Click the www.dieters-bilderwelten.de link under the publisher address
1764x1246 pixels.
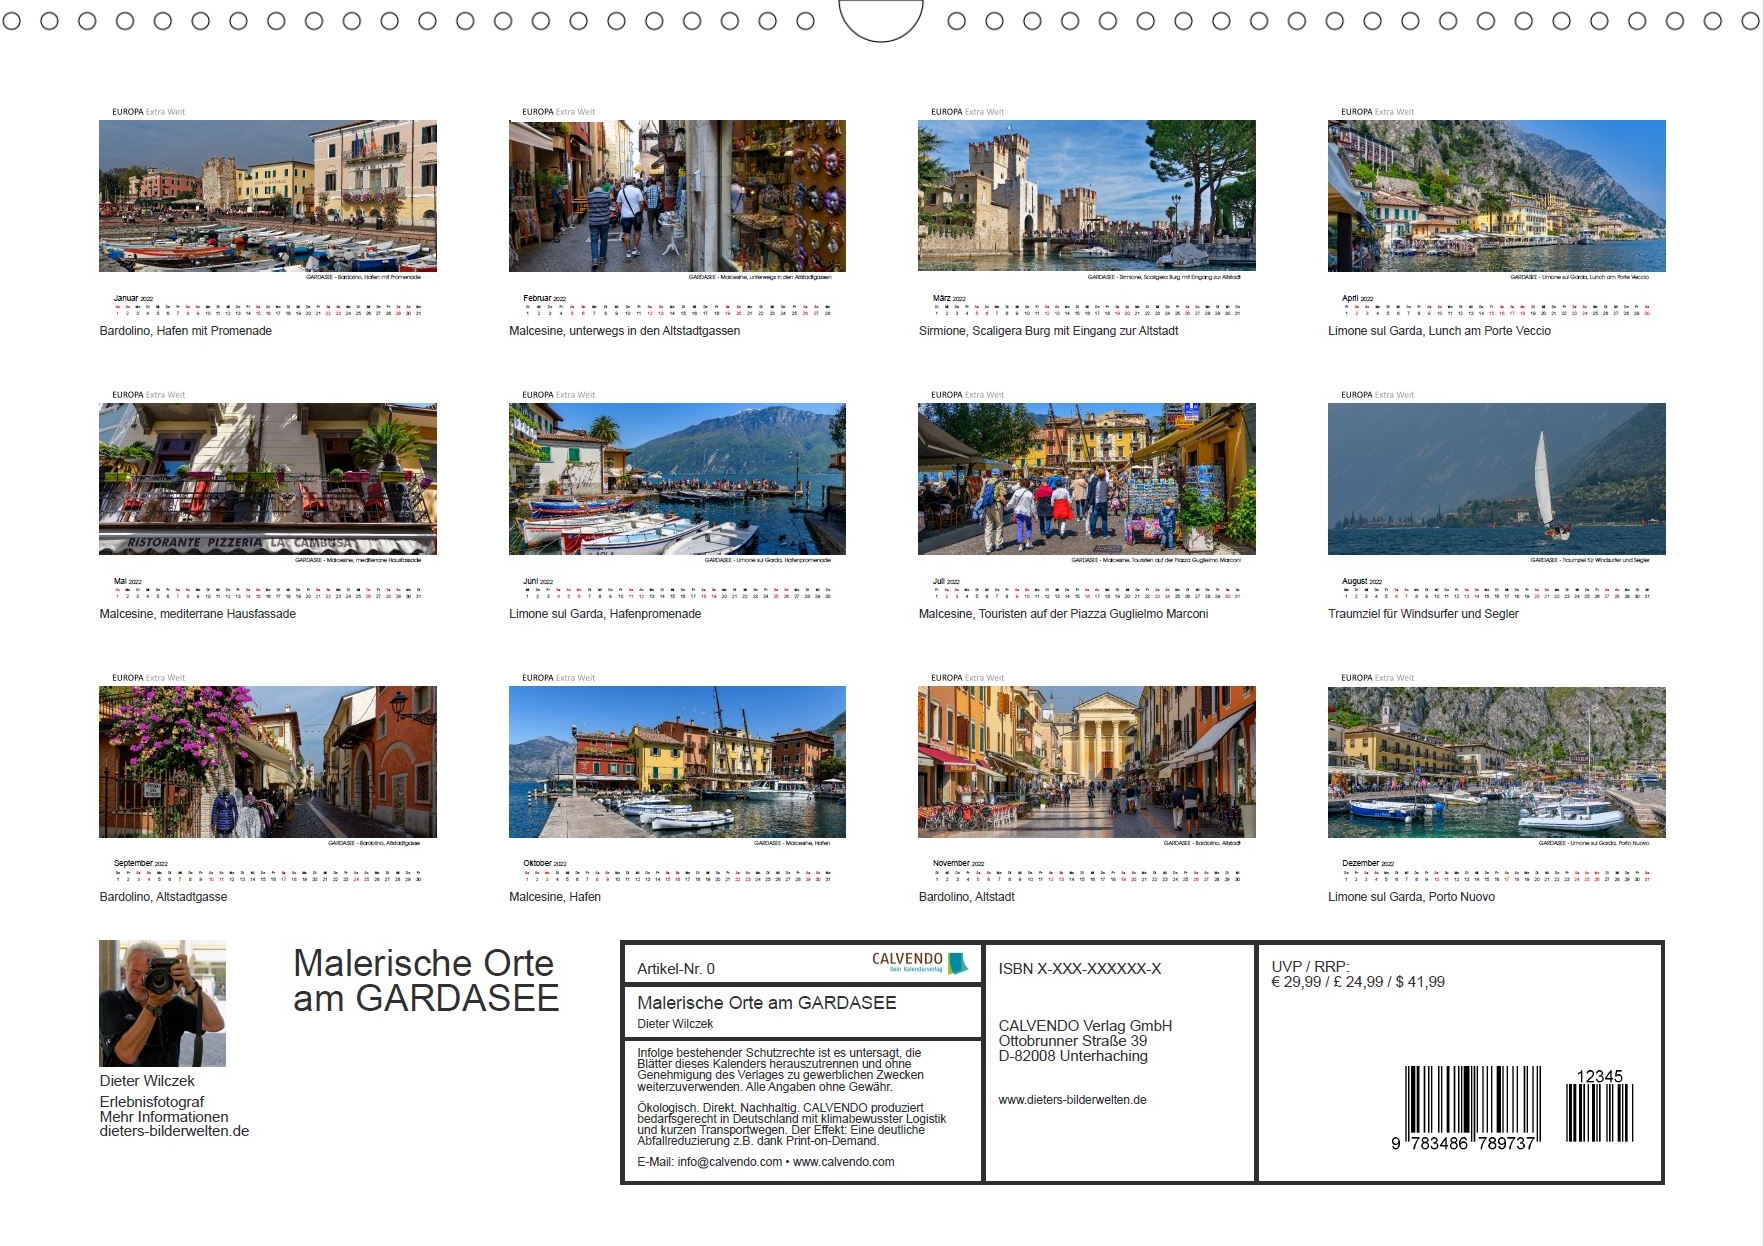pos(1072,1100)
